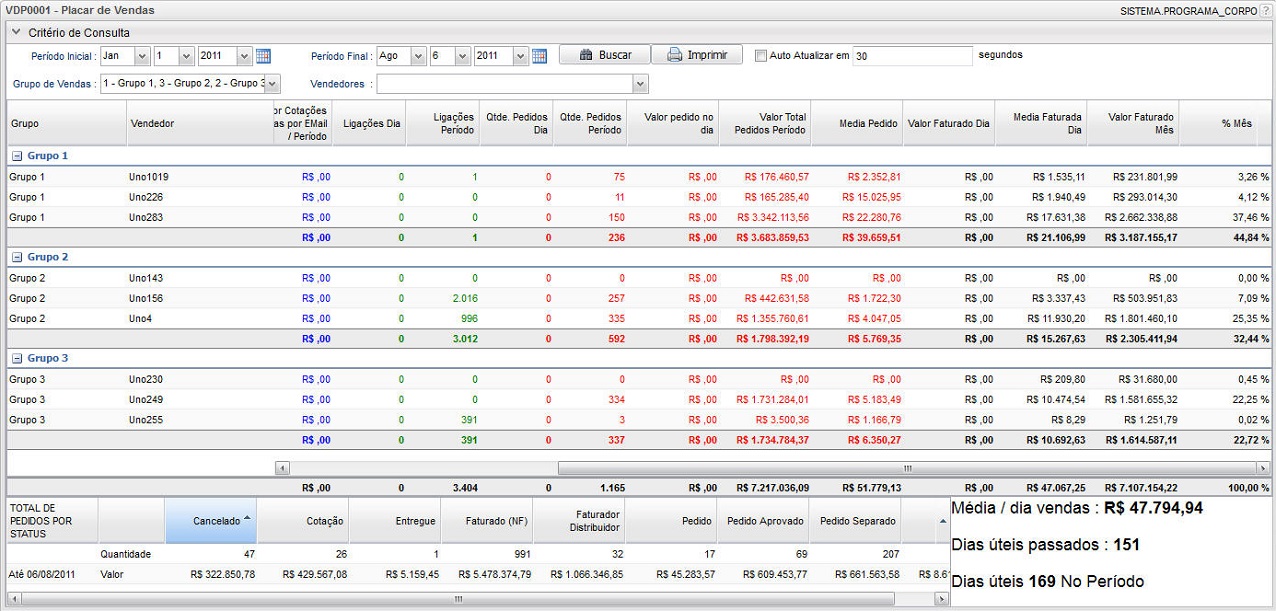This screenshot has width=1276, height=611.
Task: Collapse the Critério de Consulta panel
Action: (x=16, y=33)
